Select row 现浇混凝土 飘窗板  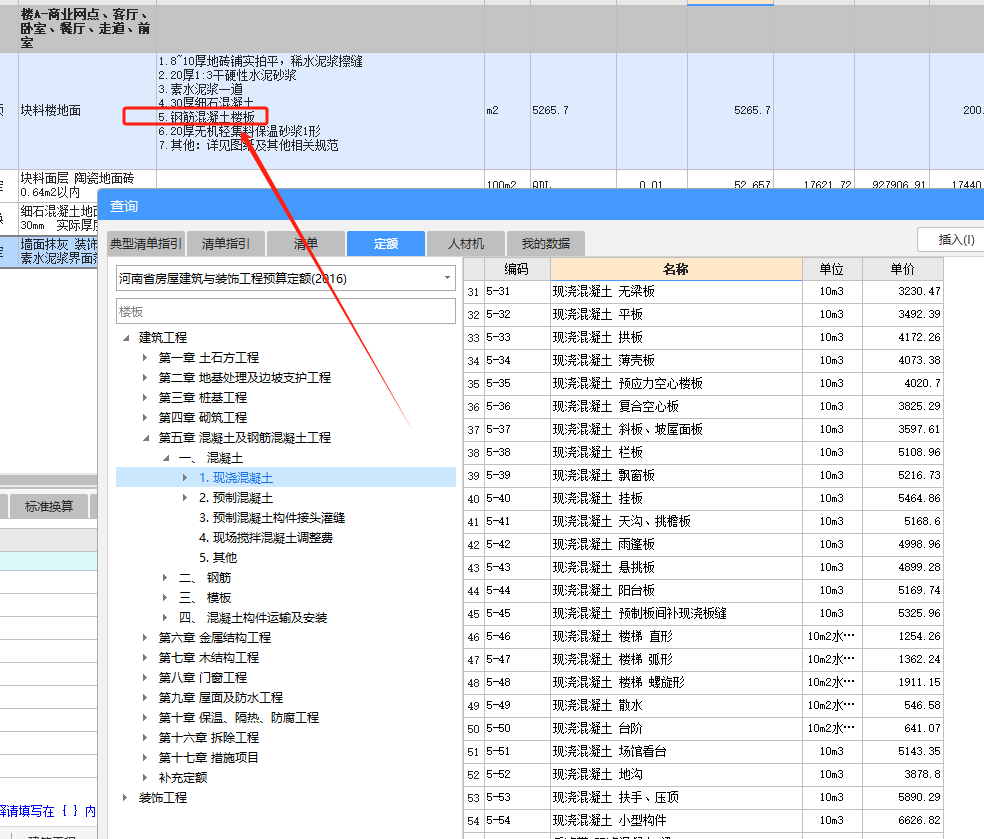(x=703, y=476)
